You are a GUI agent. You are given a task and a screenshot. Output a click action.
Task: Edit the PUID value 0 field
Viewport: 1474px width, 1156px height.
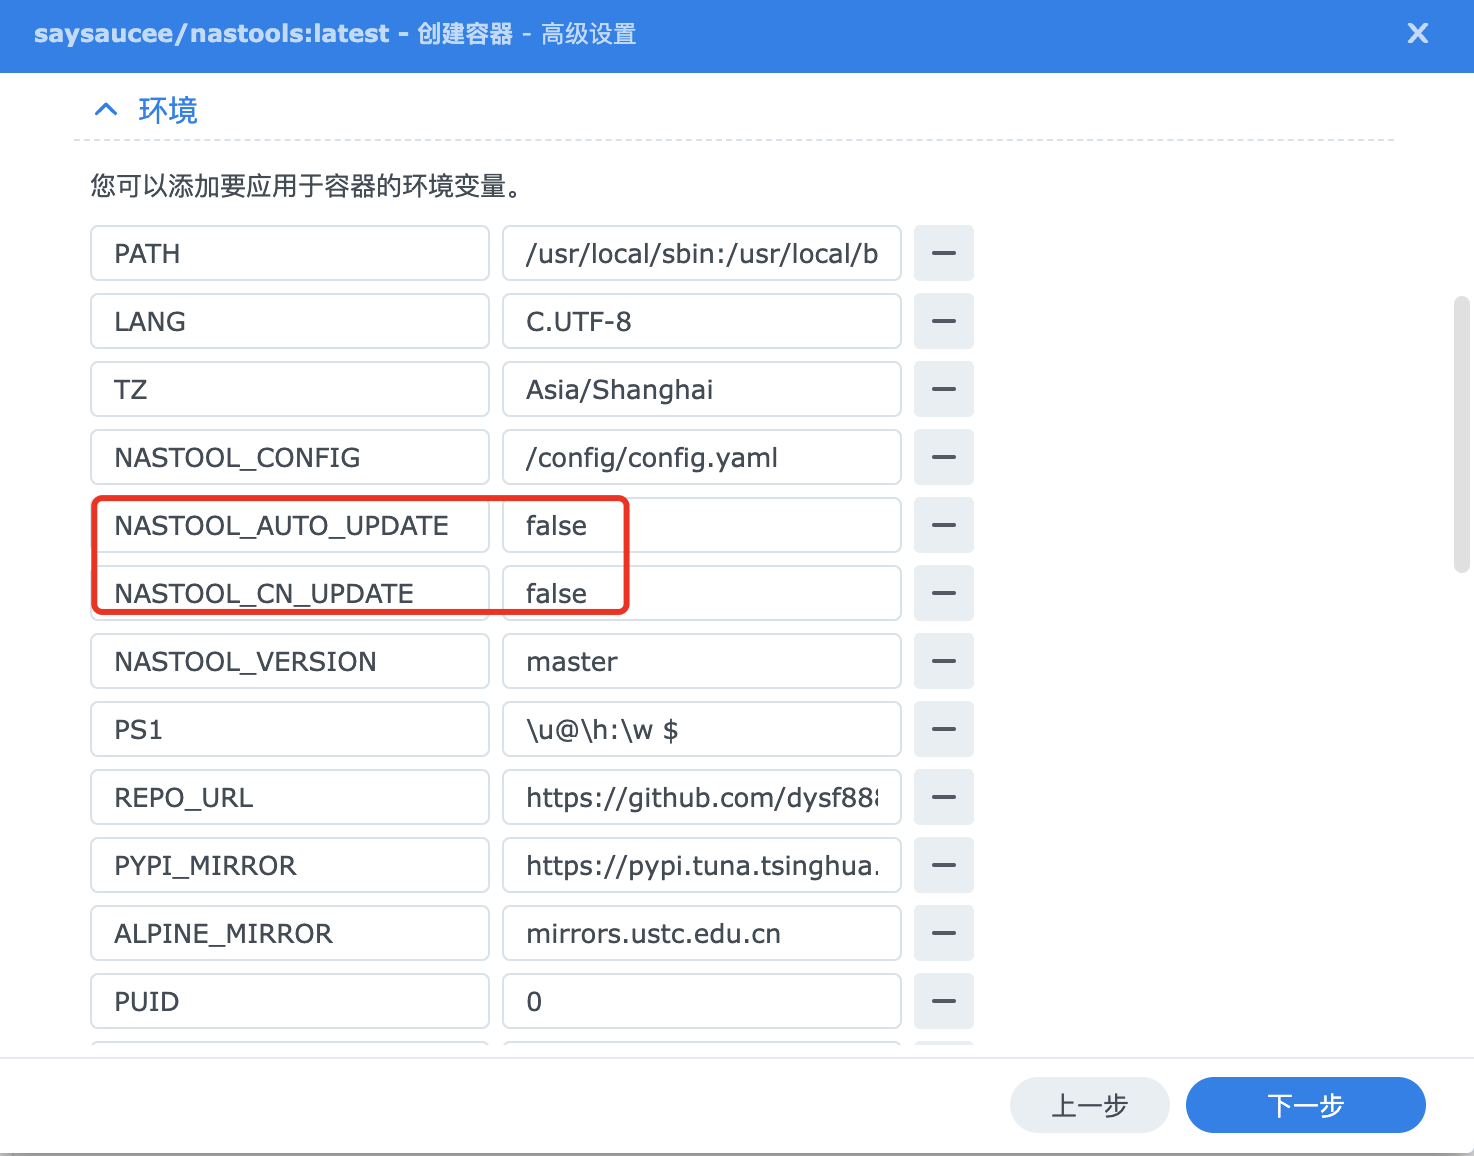pos(702,1001)
